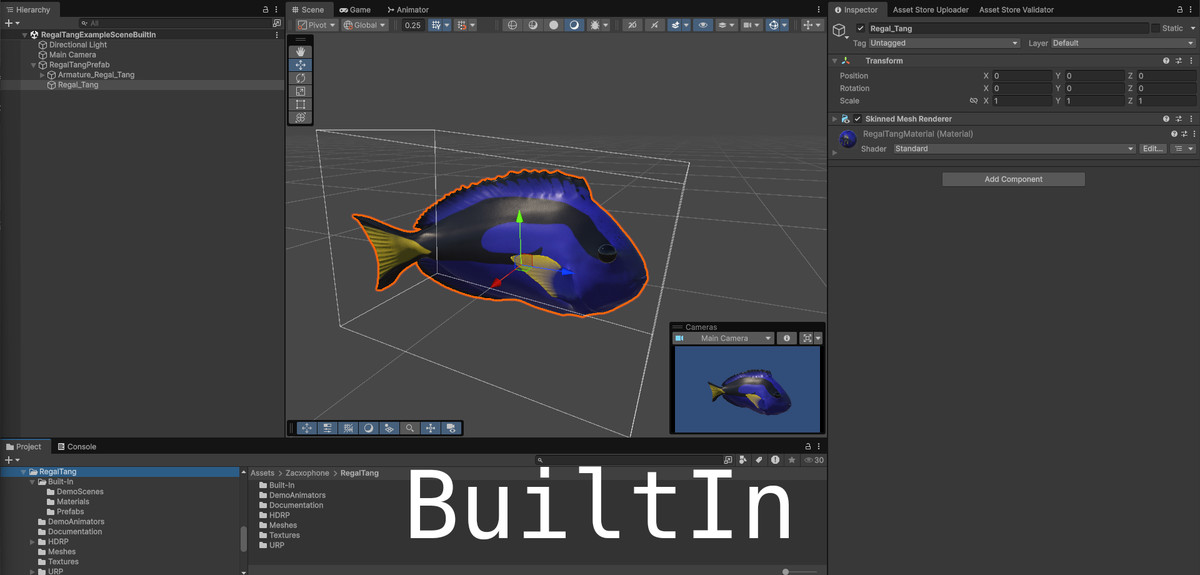This screenshot has width=1200, height=575.
Task: Select Directional Light in Hierarchy
Action: pos(77,45)
